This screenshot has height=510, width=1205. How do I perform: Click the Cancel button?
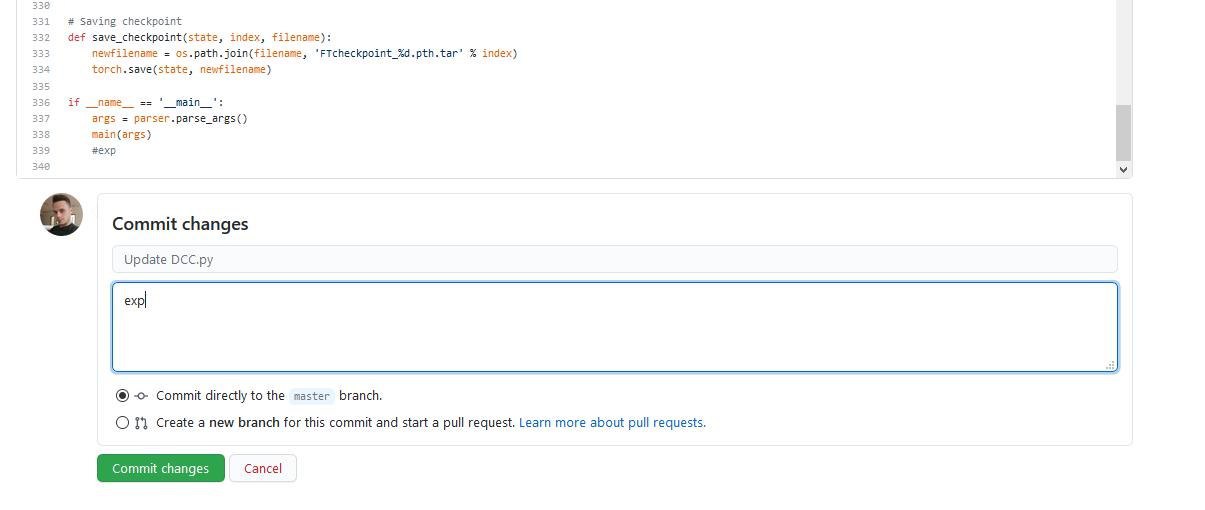pos(263,468)
